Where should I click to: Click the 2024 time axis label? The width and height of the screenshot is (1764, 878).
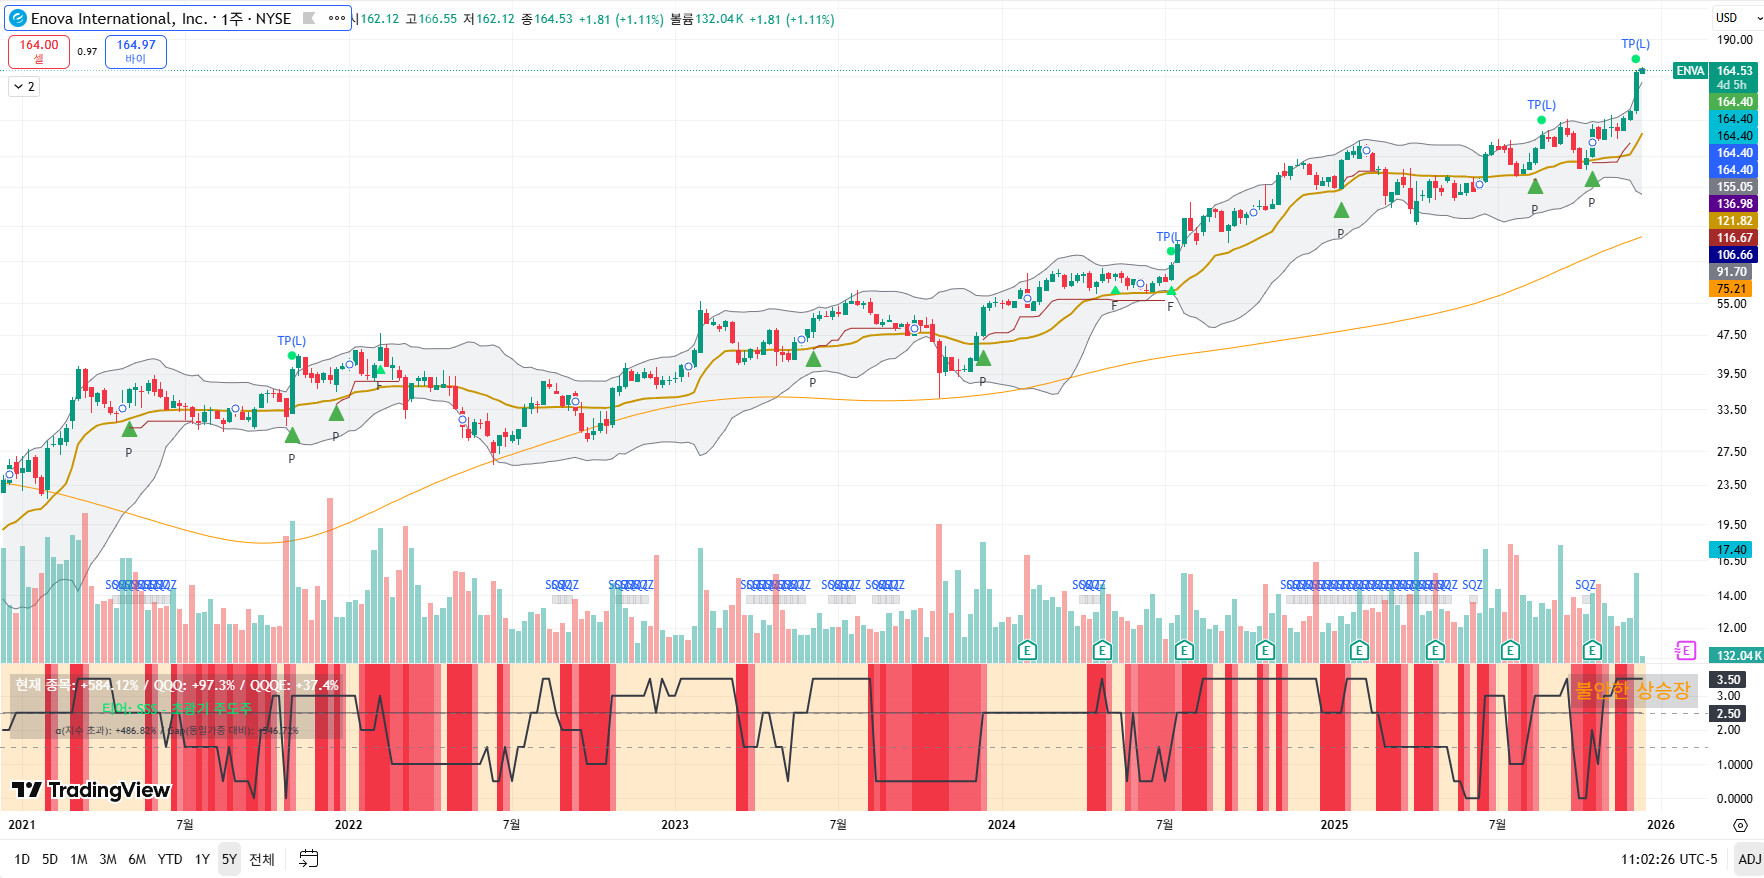[x=1001, y=825]
